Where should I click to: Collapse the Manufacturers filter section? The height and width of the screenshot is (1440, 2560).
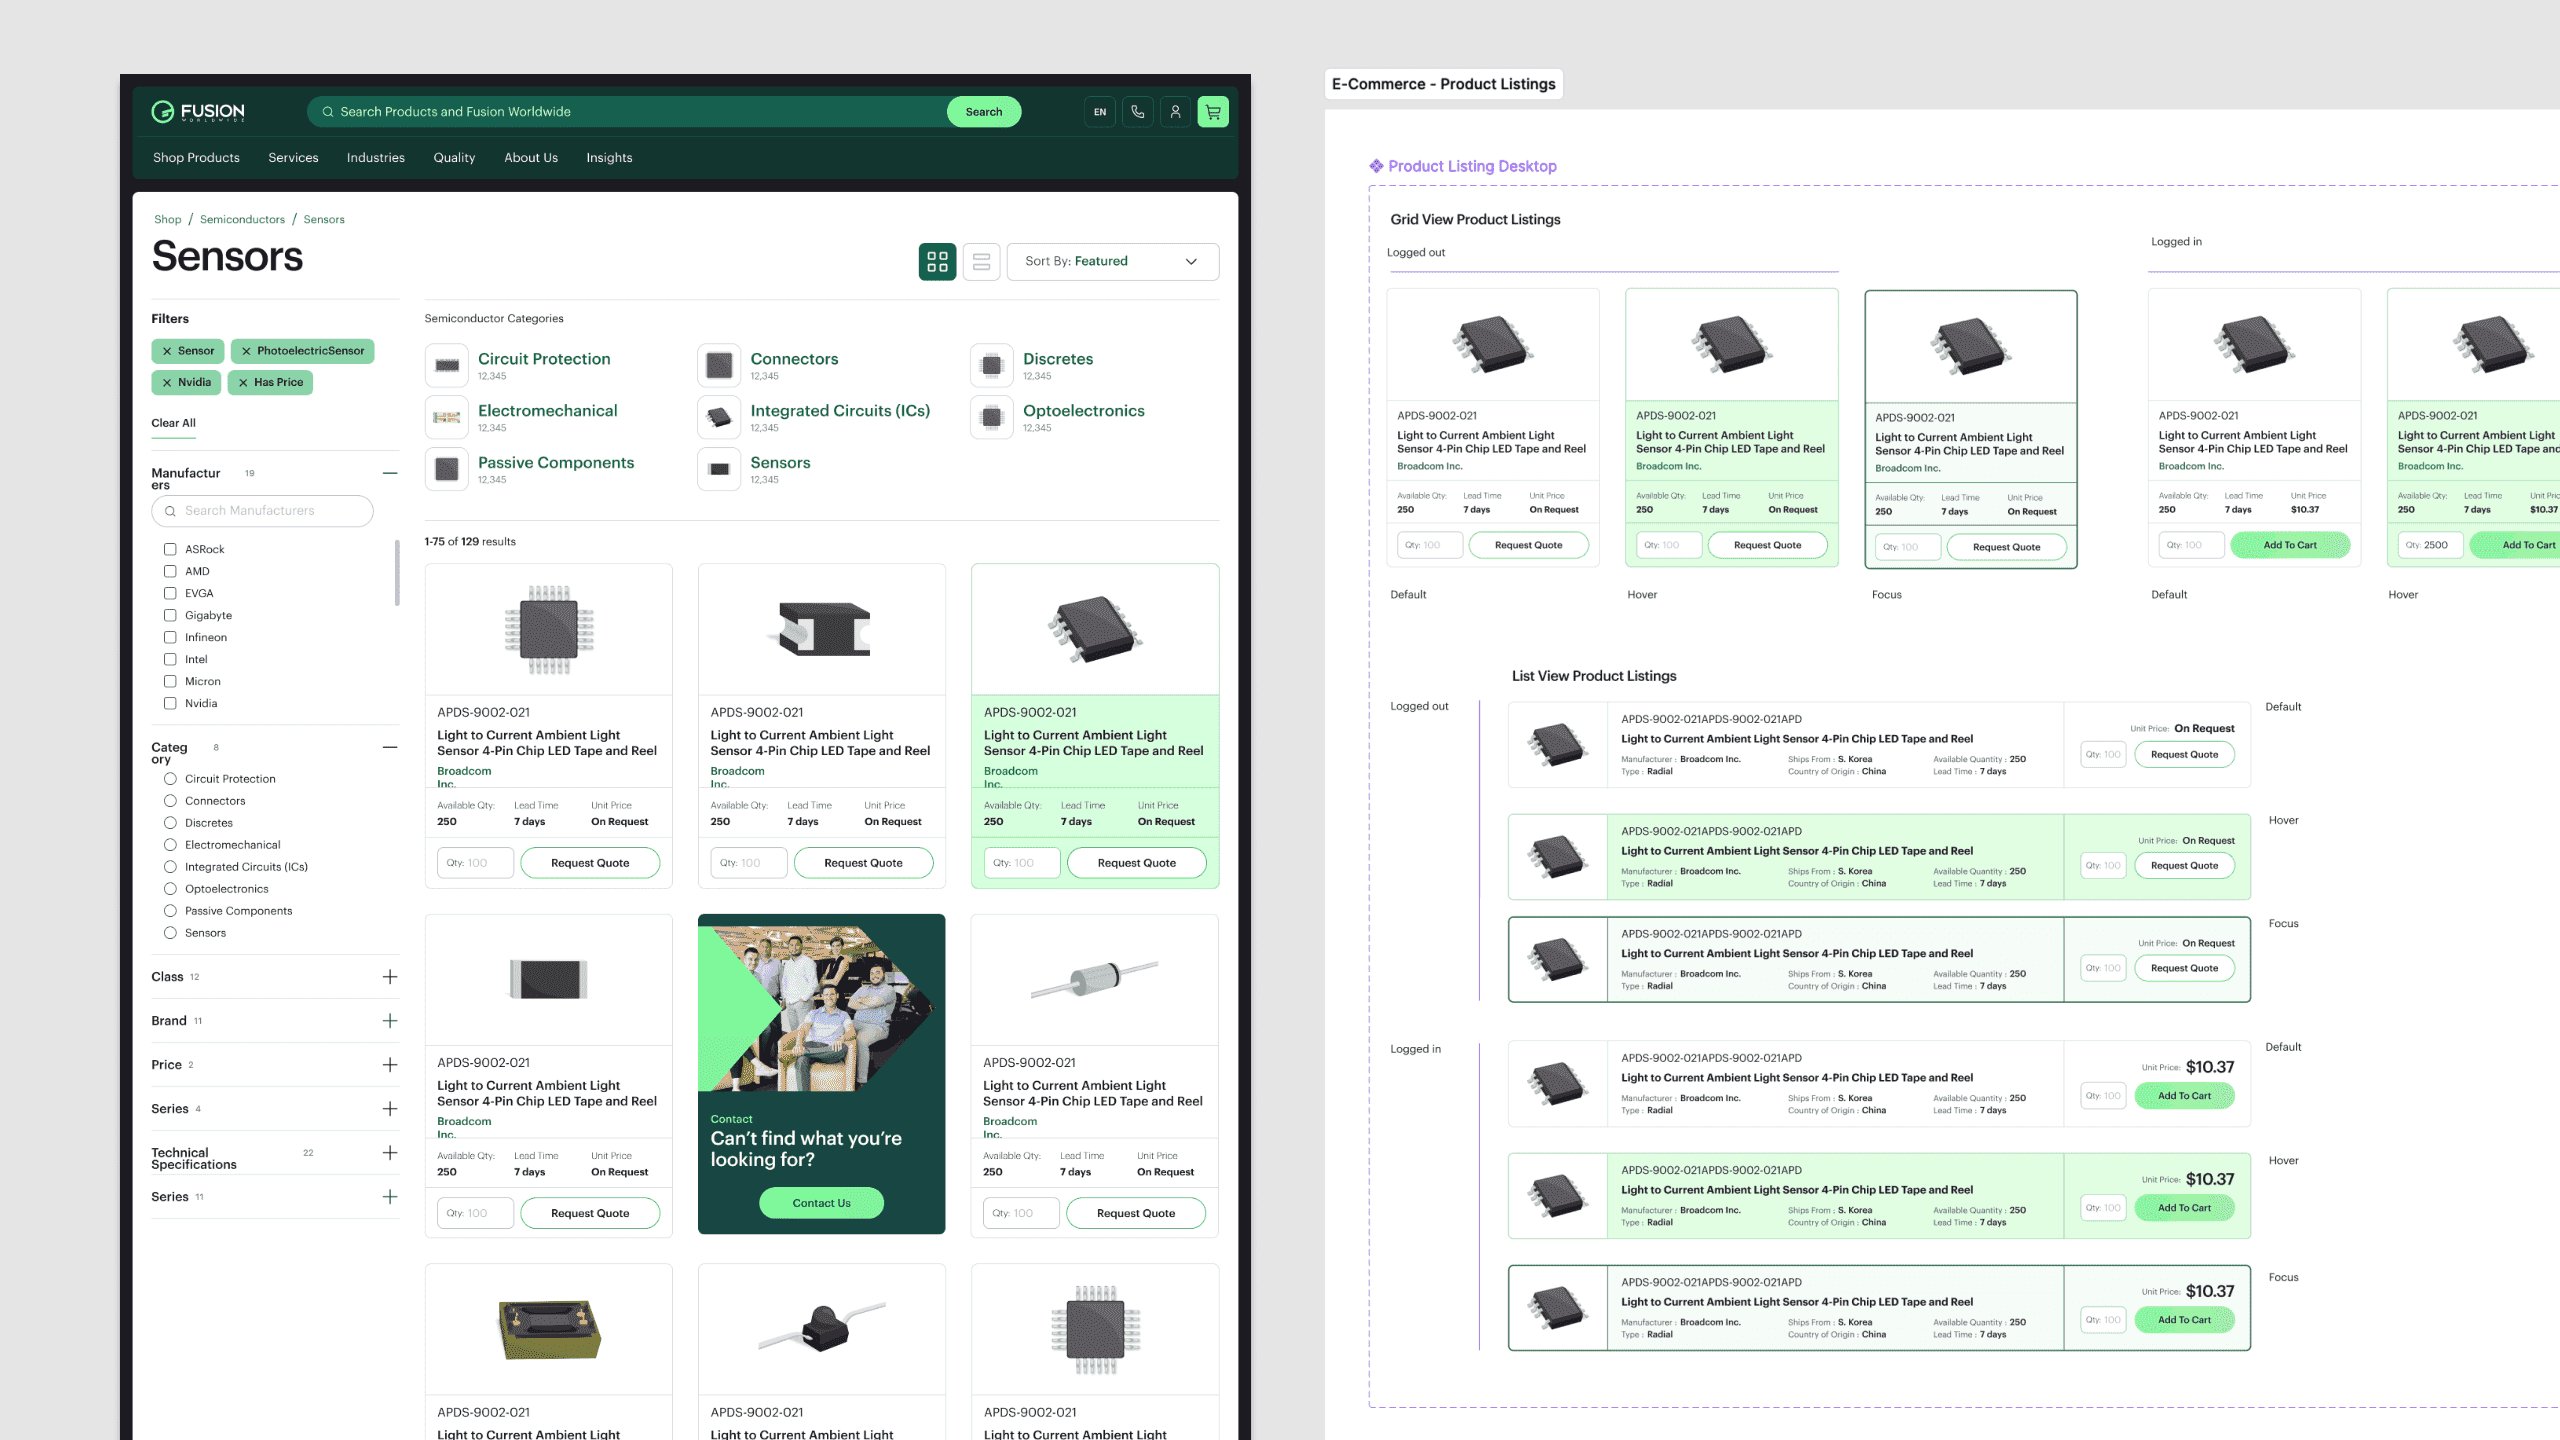(390, 473)
